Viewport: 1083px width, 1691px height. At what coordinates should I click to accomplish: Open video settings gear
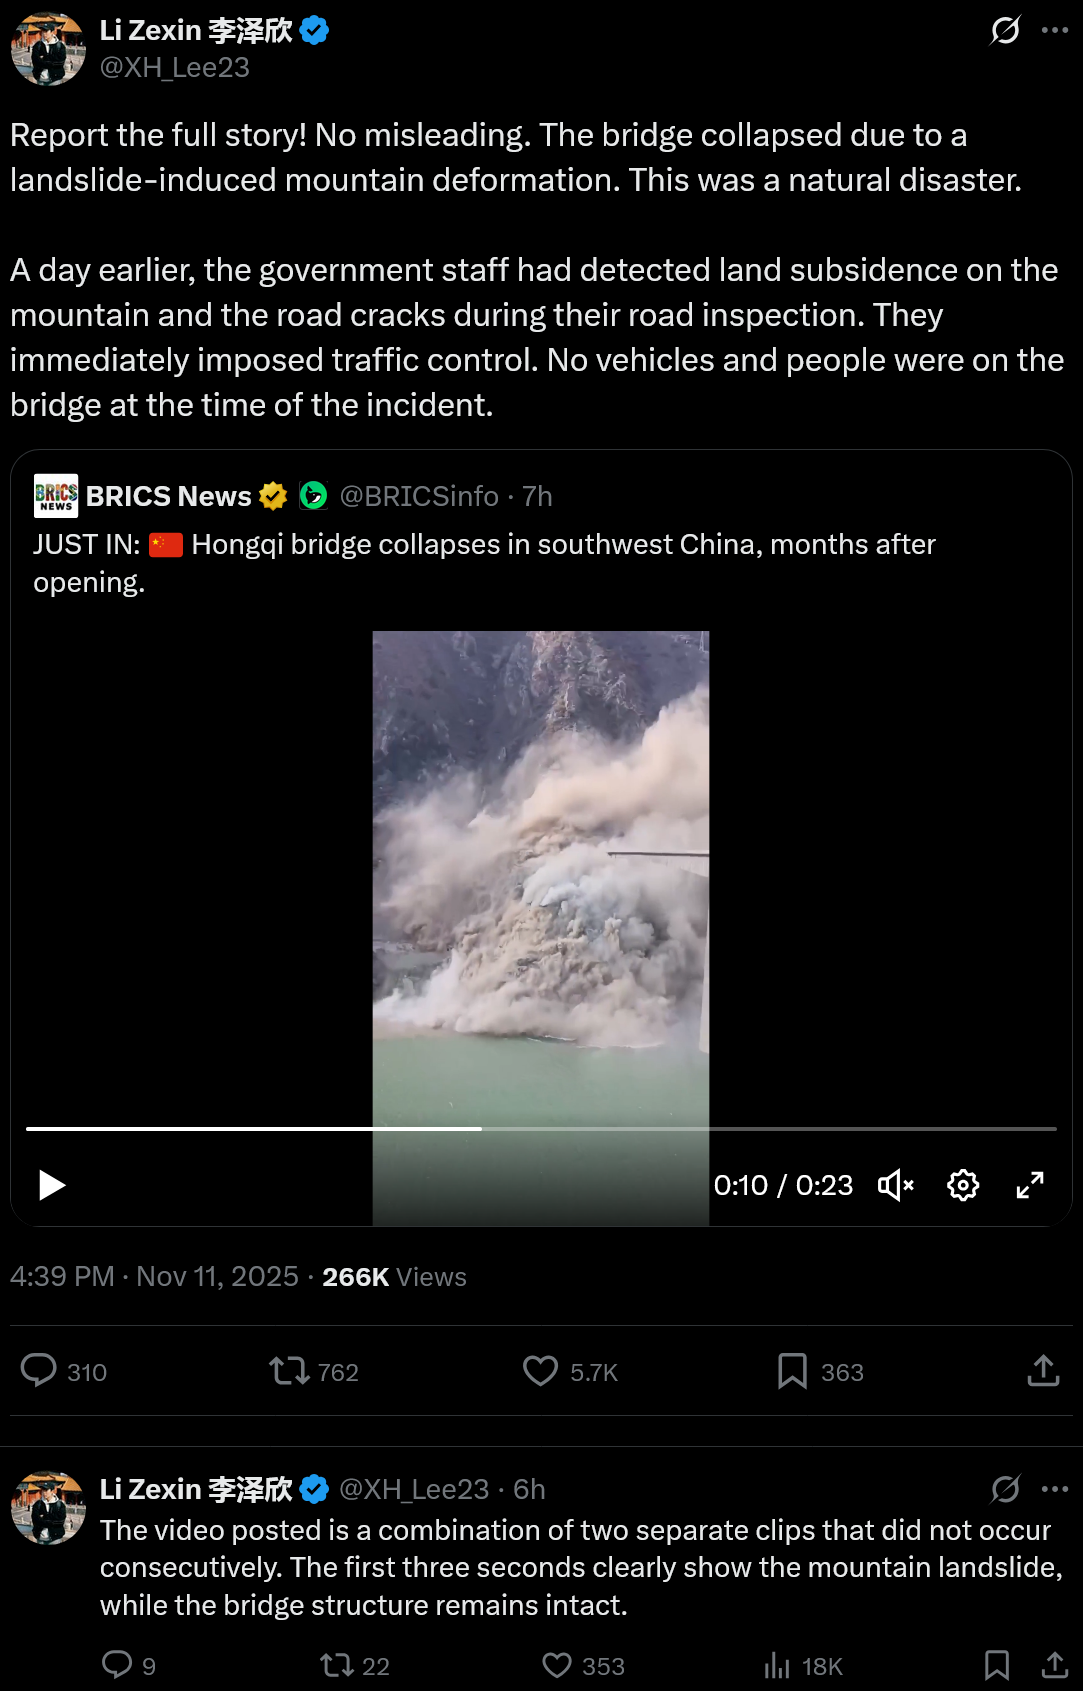click(963, 1185)
